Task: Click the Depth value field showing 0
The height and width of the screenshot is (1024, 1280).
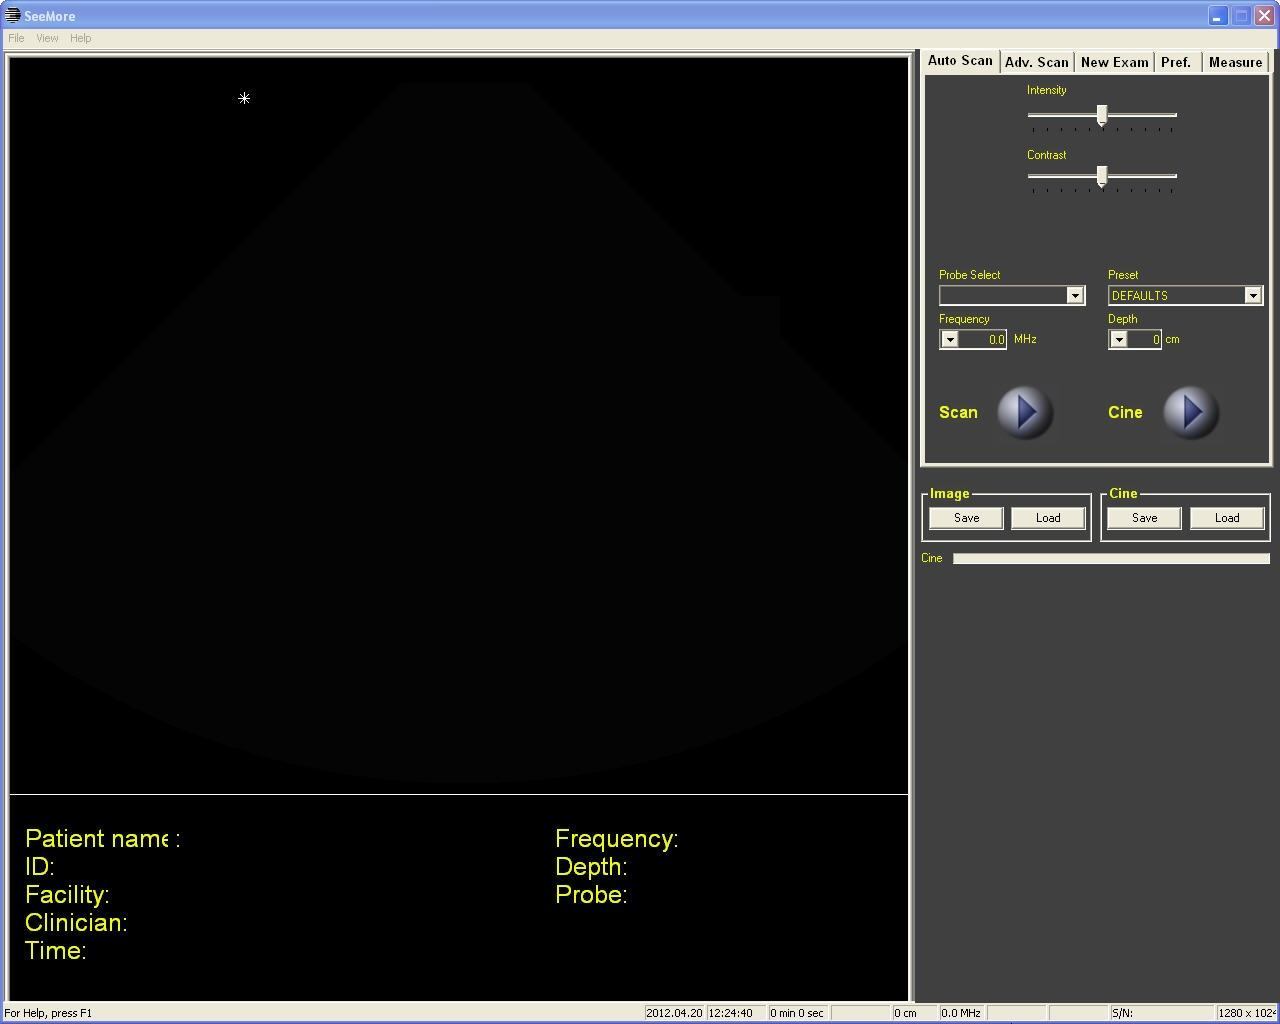Action: click(x=1145, y=339)
